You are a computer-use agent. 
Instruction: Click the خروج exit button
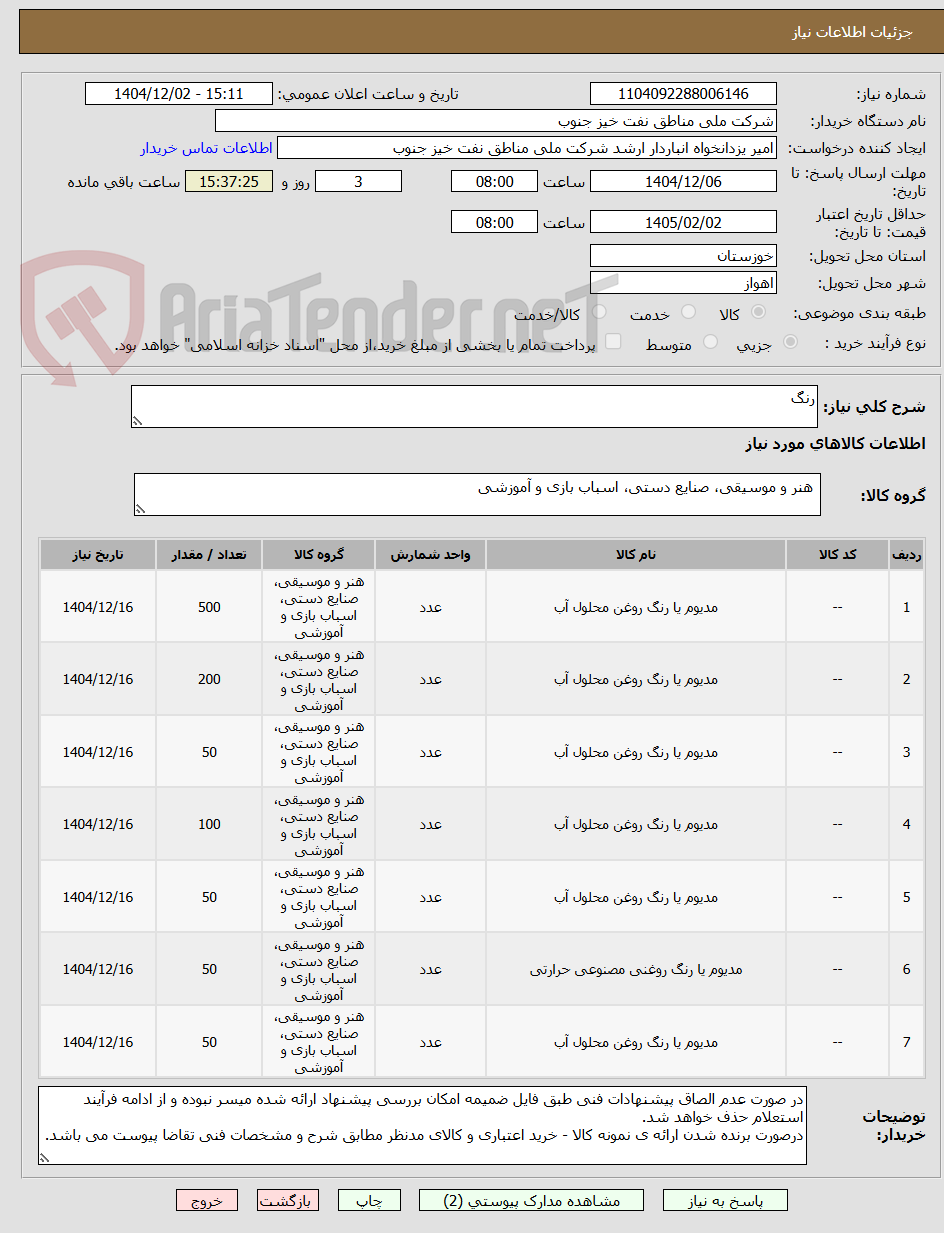pyautogui.click(x=207, y=1201)
